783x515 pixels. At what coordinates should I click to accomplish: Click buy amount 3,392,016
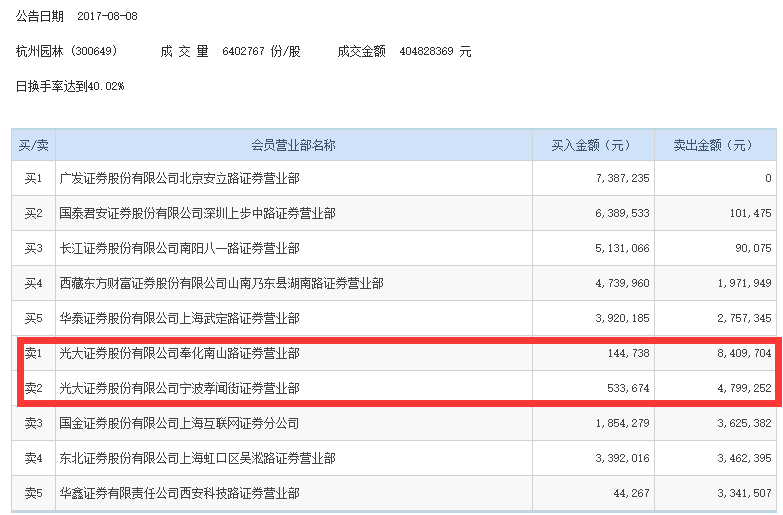[623, 458]
